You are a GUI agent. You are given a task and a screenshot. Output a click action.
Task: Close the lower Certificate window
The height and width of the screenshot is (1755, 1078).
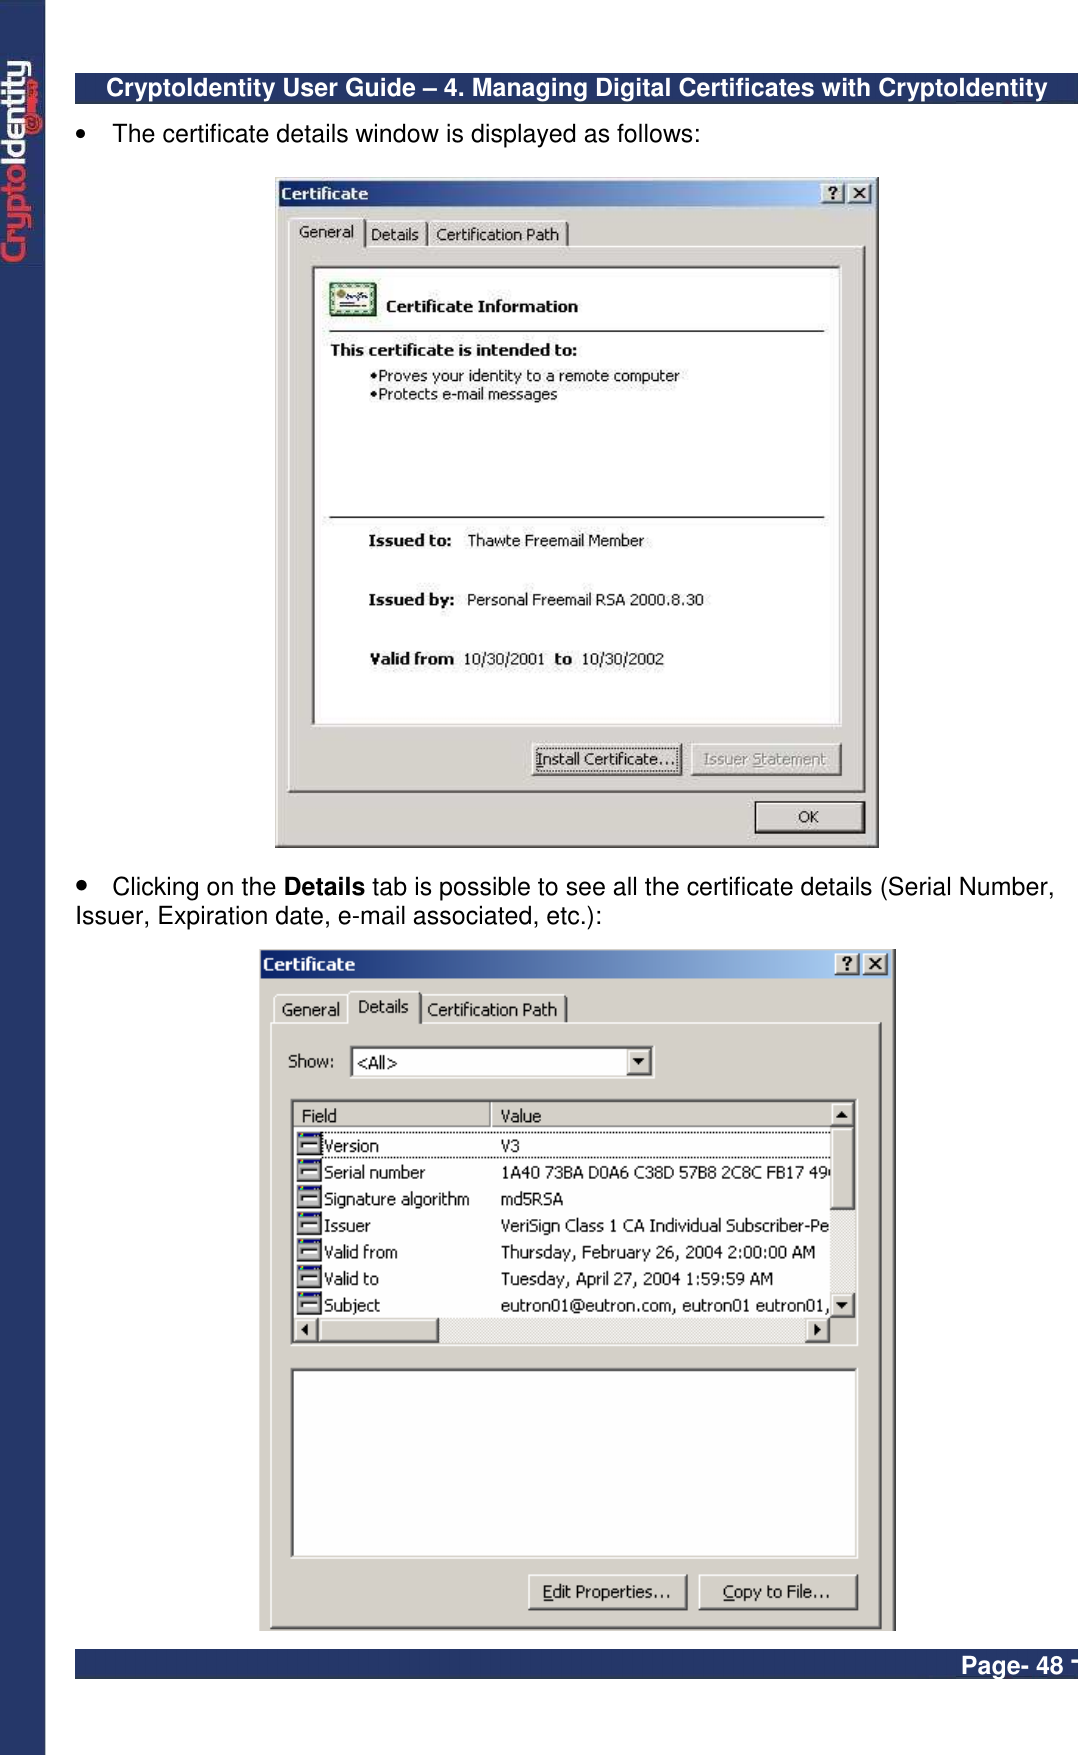pyautogui.click(x=875, y=963)
